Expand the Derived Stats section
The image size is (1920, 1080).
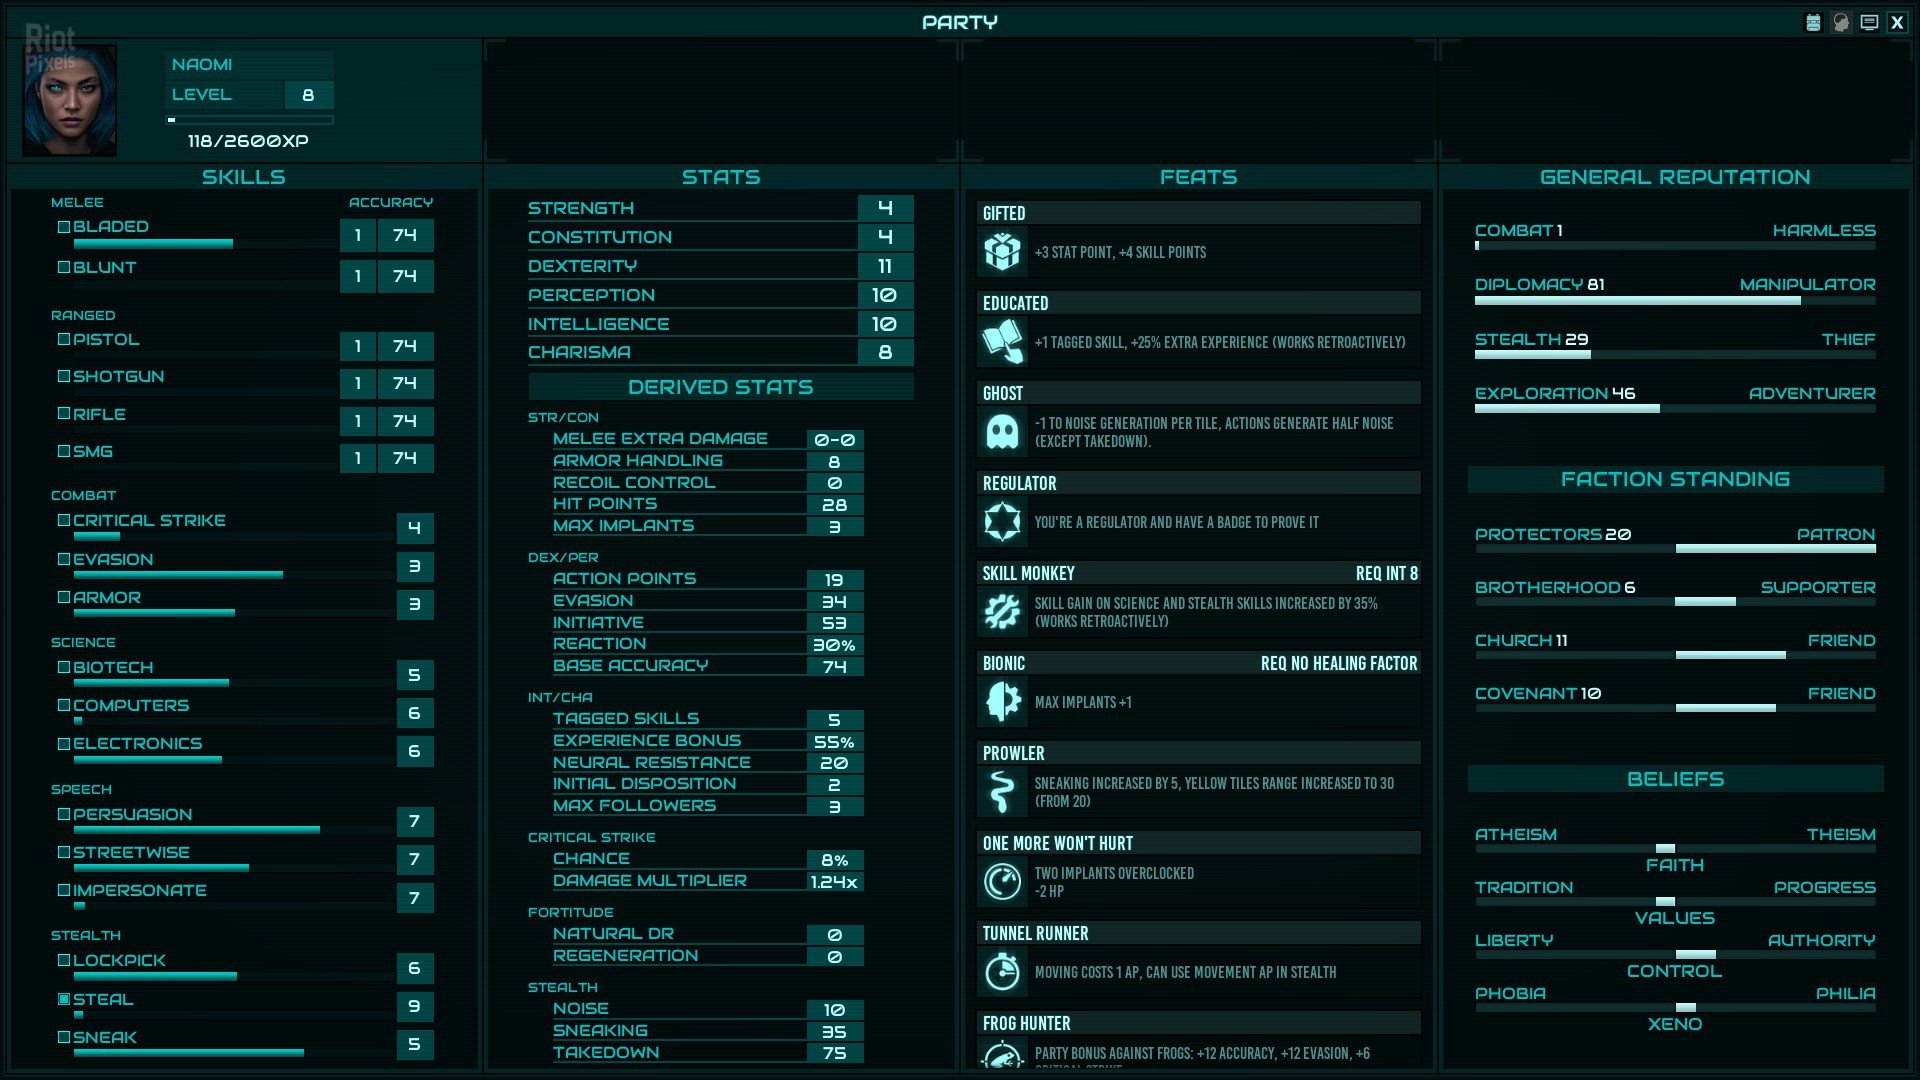pyautogui.click(x=722, y=386)
